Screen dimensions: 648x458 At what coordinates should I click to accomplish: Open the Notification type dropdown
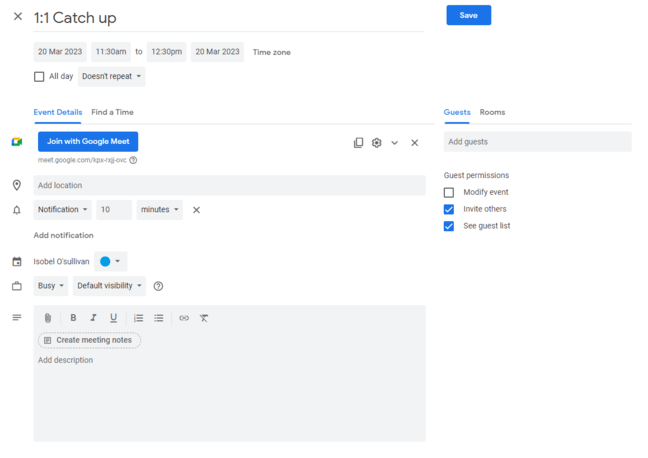tap(63, 210)
